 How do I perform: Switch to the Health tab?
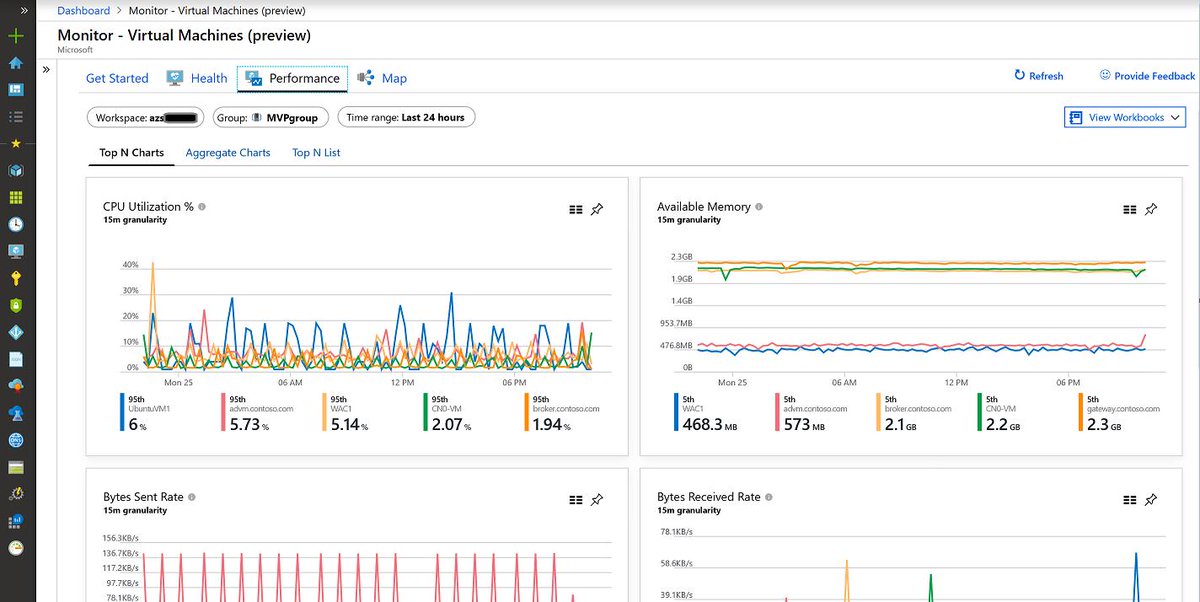pyautogui.click(x=198, y=78)
